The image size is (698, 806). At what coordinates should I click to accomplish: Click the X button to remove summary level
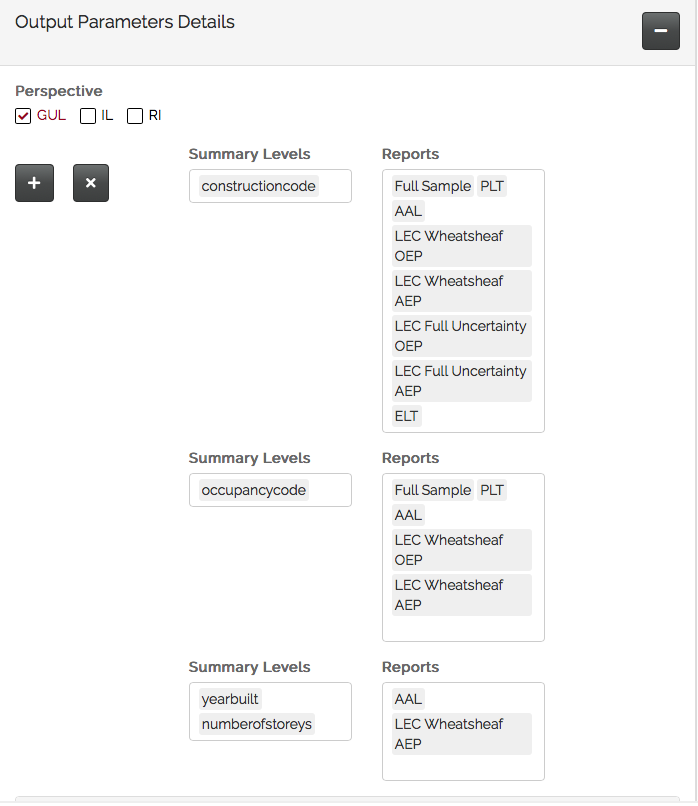(90, 183)
